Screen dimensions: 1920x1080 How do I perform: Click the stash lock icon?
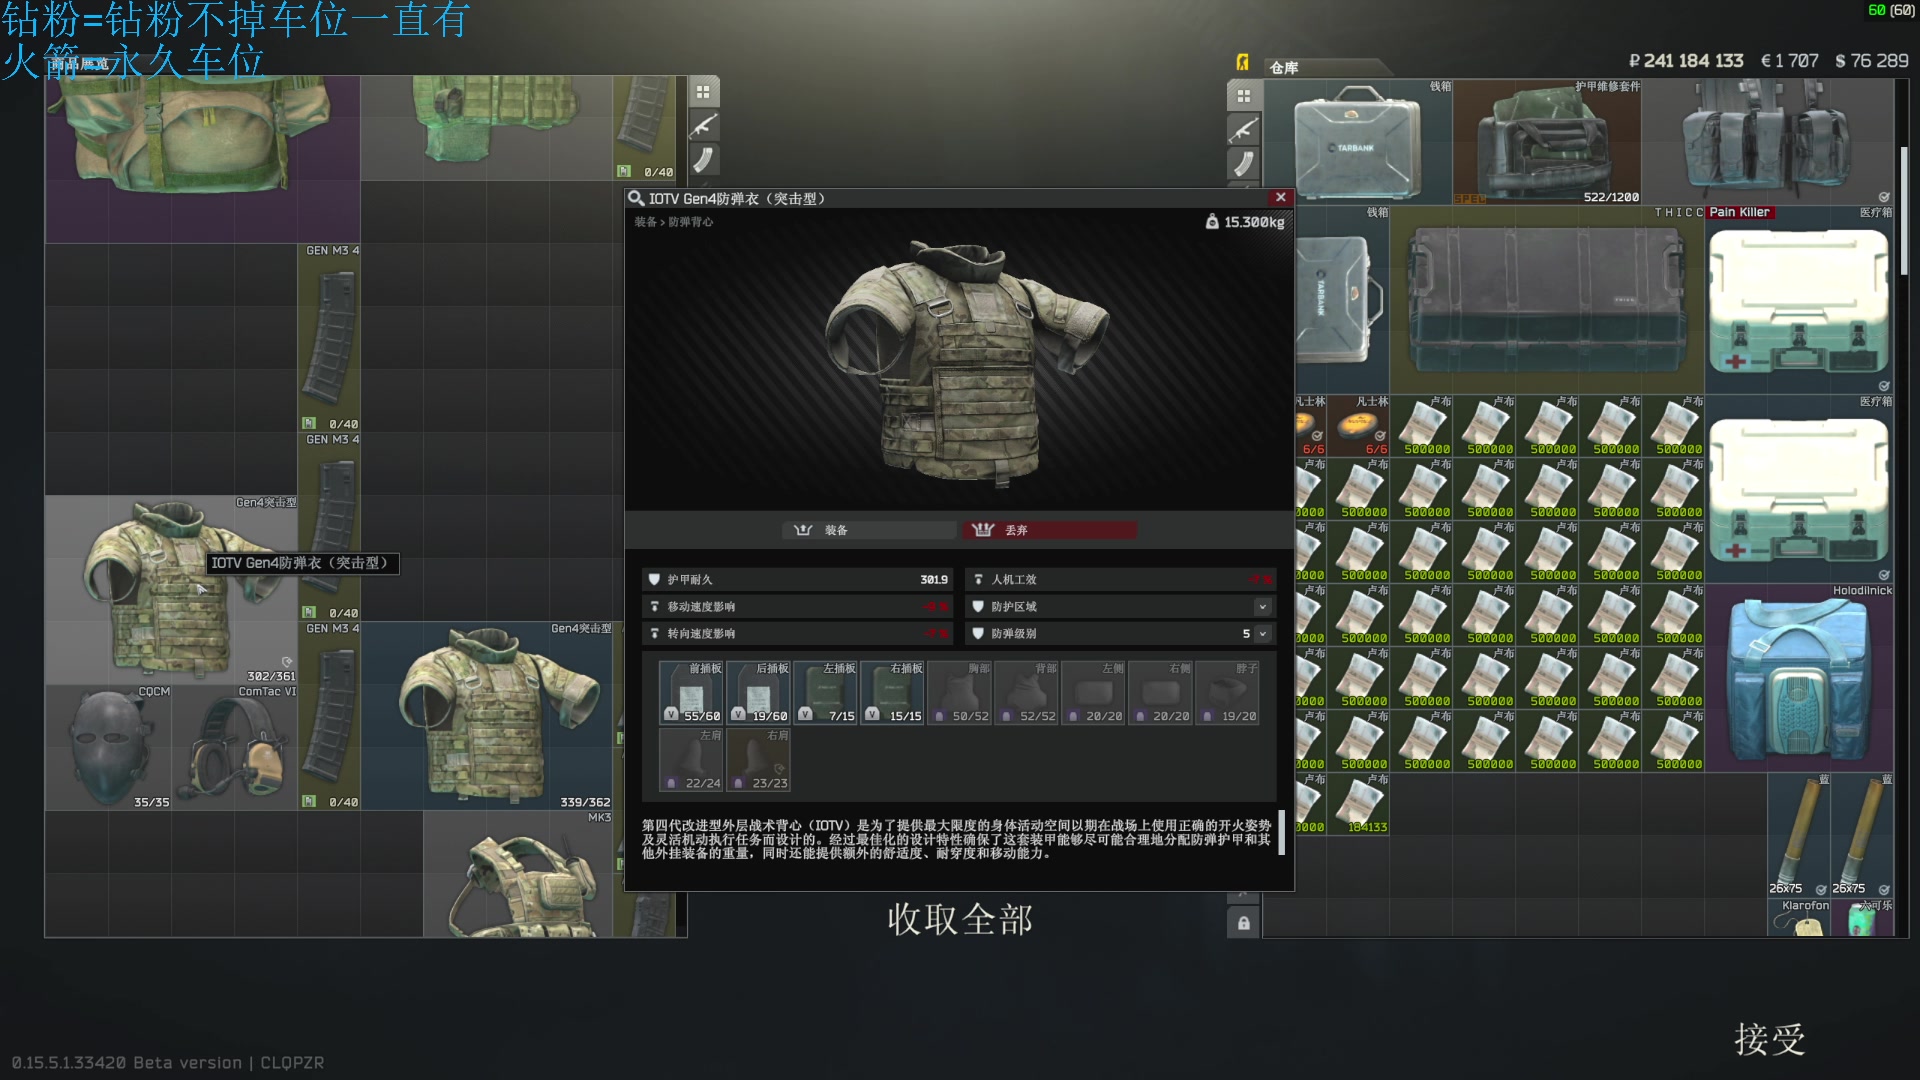[1243, 923]
